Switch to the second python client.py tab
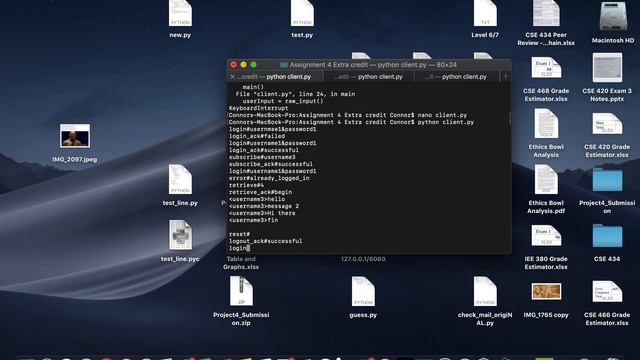 369,77
